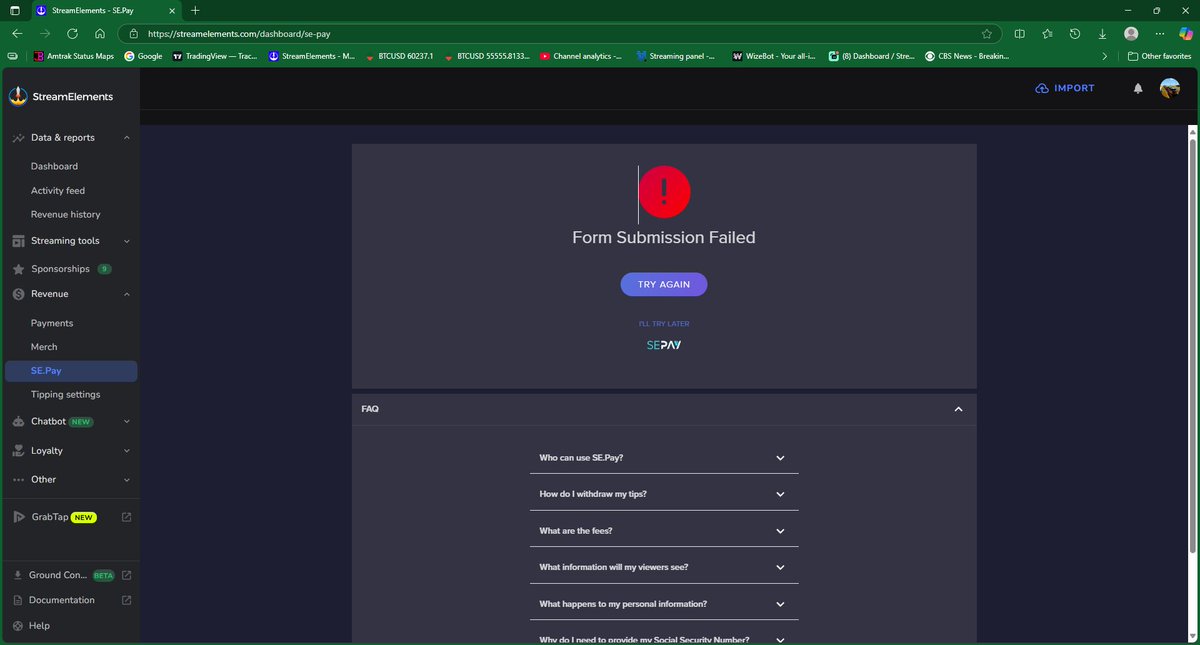Click the Sponsorships star icon
The width and height of the screenshot is (1200, 645).
click(19, 269)
